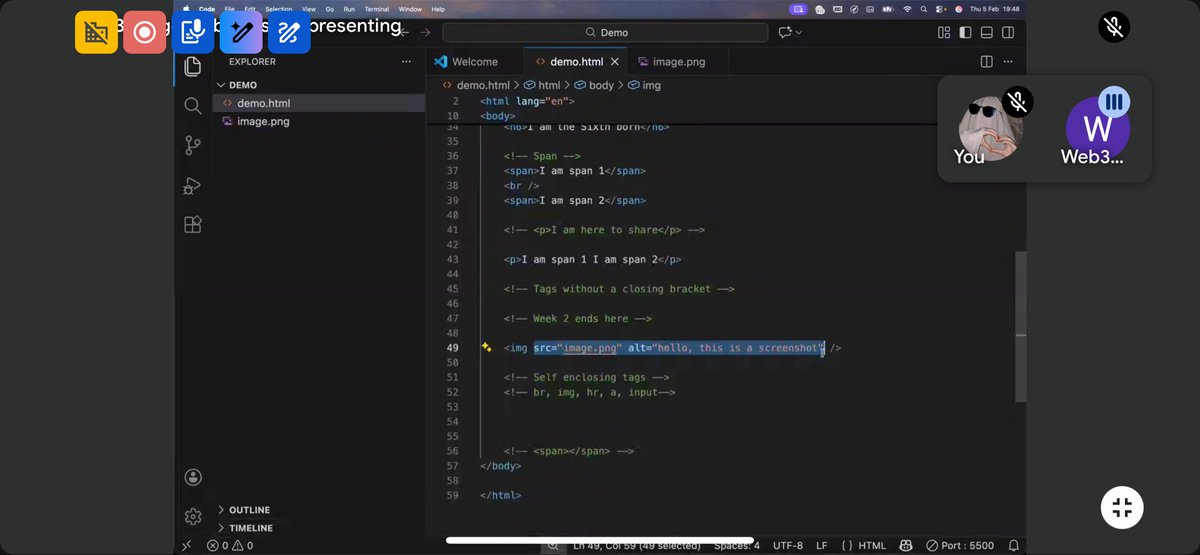The height and width of the screenshot is (555, 1200).
Task: Click UTF-8 encoding in status bar
Action: coord(787,545)
